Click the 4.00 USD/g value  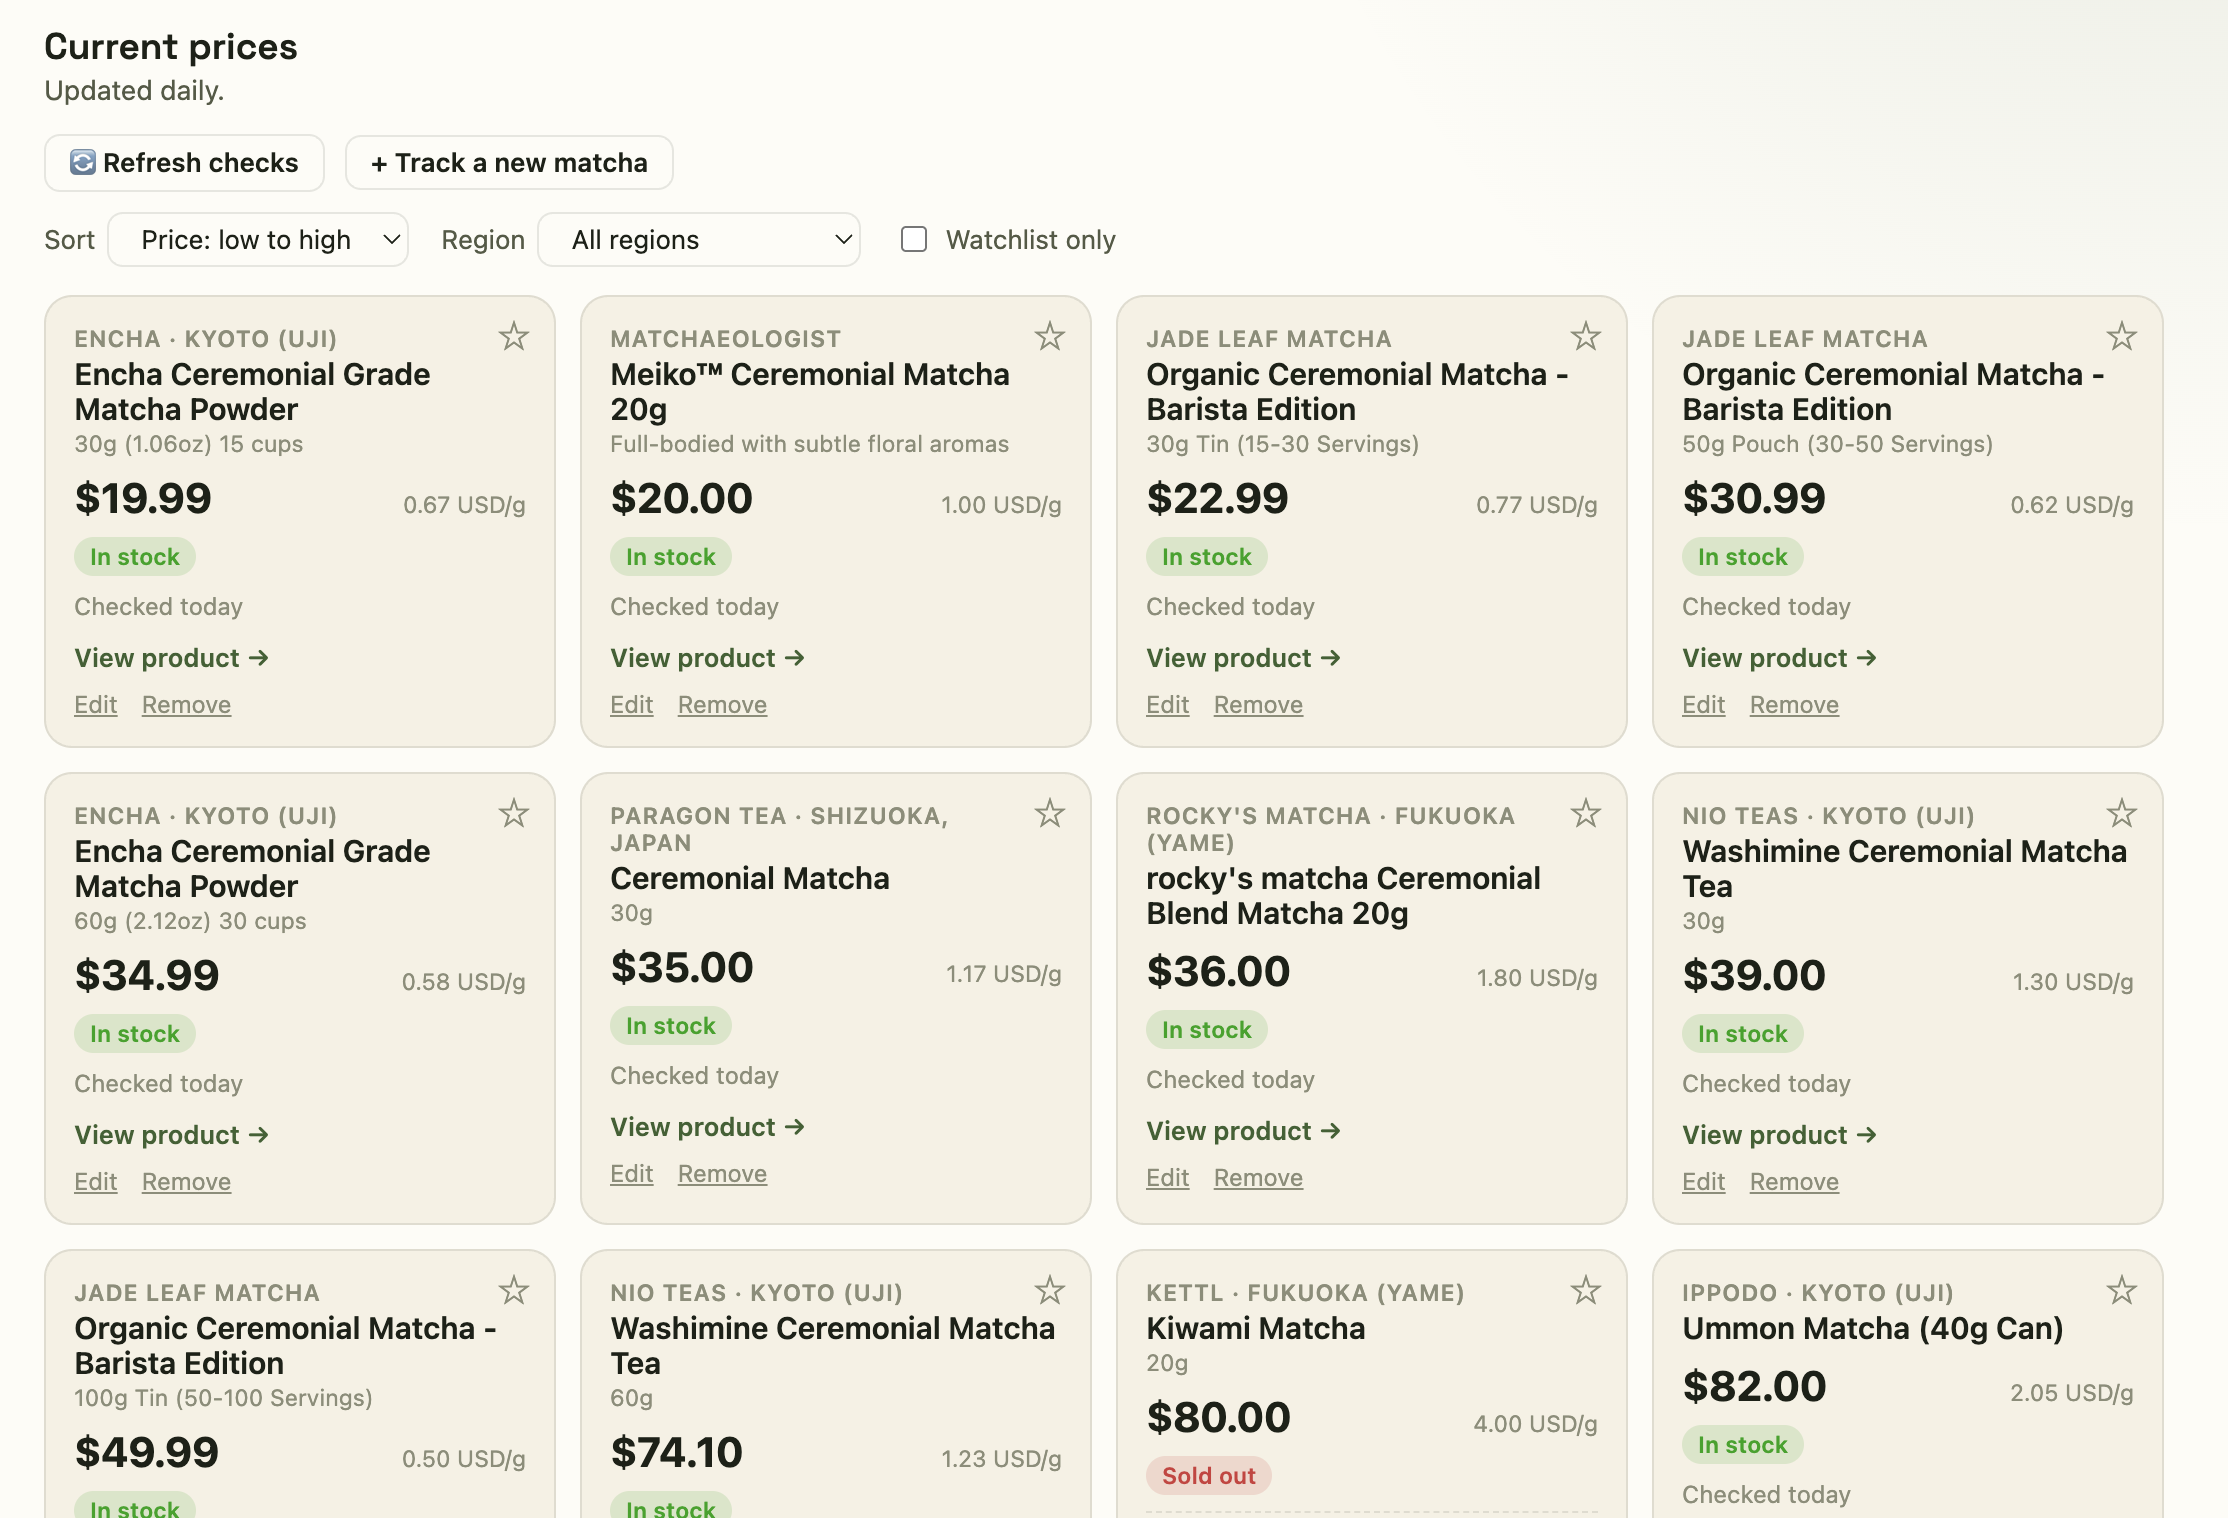click(x=1535, y=1424)
